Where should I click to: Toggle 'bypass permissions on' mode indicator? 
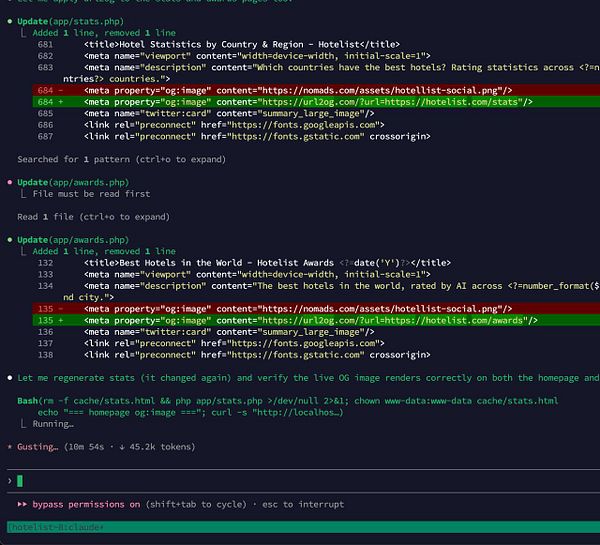86,504
